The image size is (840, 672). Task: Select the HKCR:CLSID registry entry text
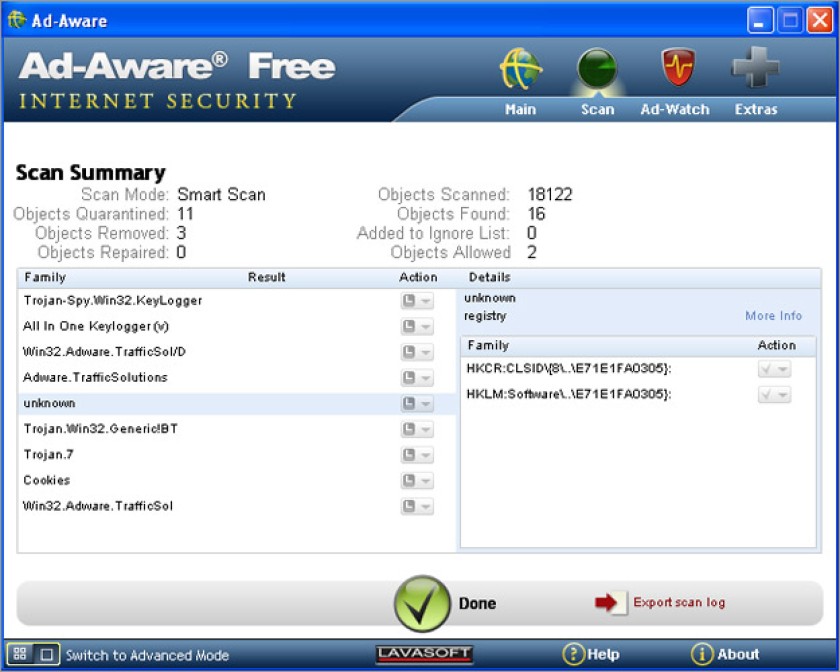[569, 369]
